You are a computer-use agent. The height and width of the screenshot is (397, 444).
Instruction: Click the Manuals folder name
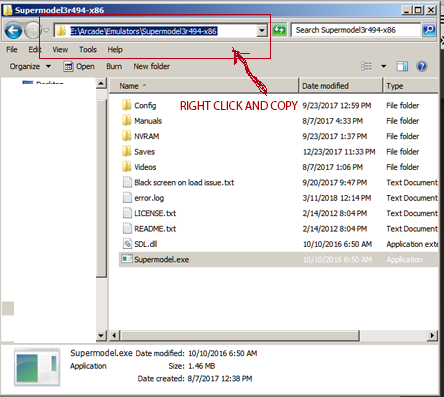(148, 121)
